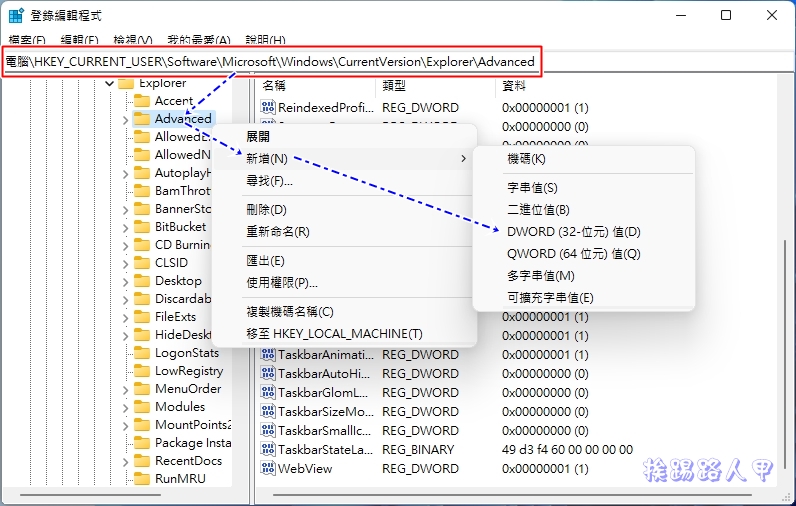This screenshot has width=796, height=506.
Task: Choose 尋找(F)... in context menu
Action: coord(344,181)
